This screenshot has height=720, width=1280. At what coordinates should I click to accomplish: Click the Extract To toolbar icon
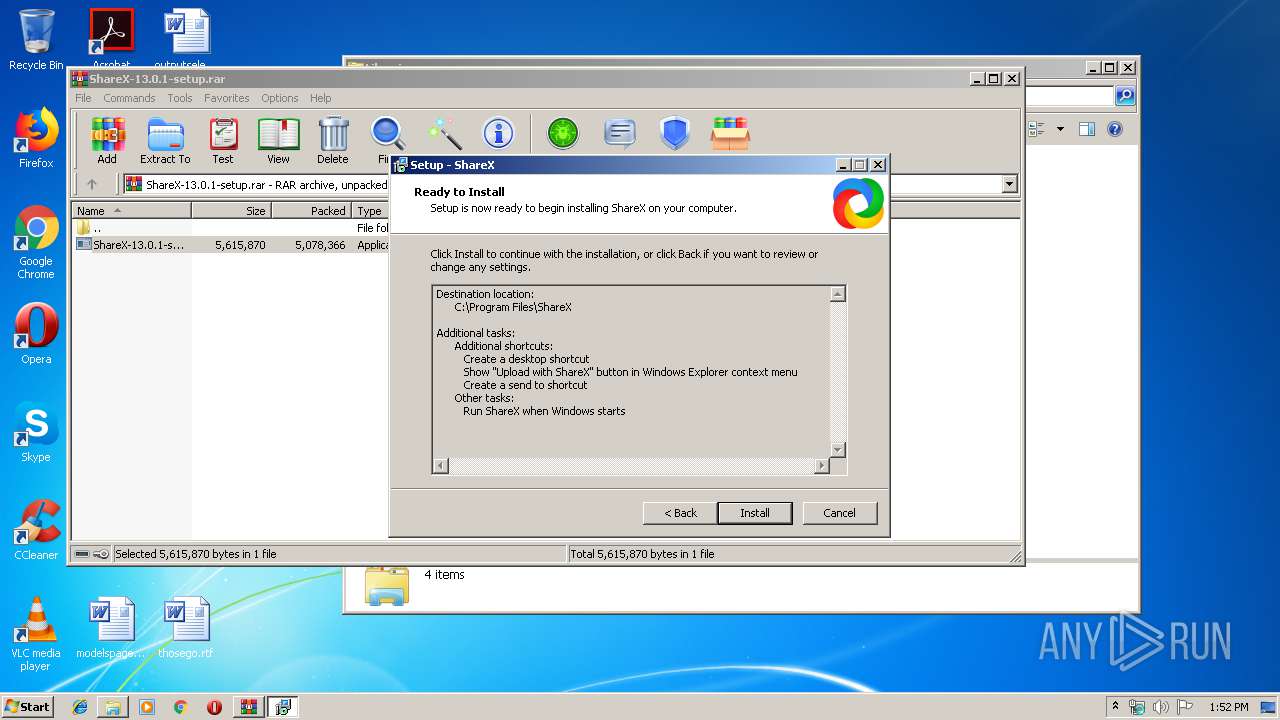165,140
